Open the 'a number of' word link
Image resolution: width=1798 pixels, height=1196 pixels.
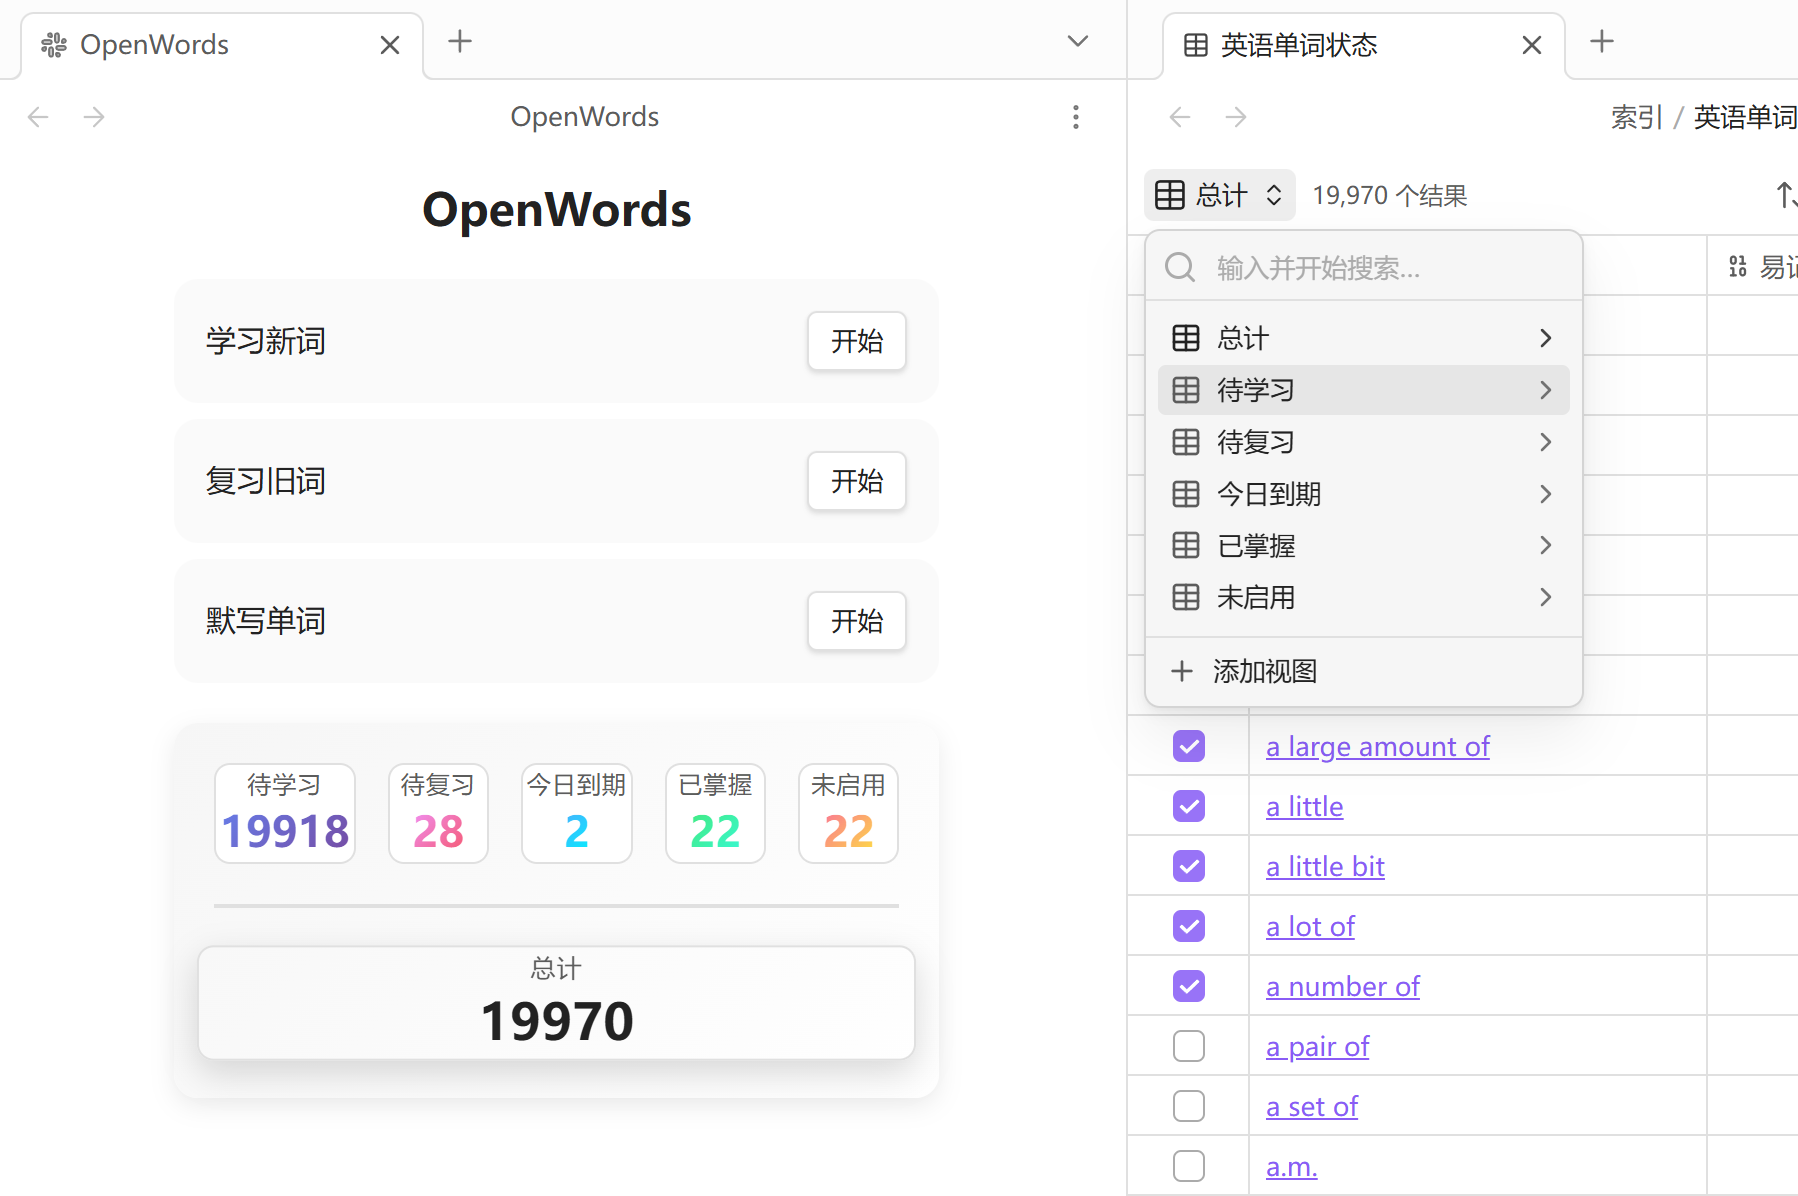pos(1342,987)
